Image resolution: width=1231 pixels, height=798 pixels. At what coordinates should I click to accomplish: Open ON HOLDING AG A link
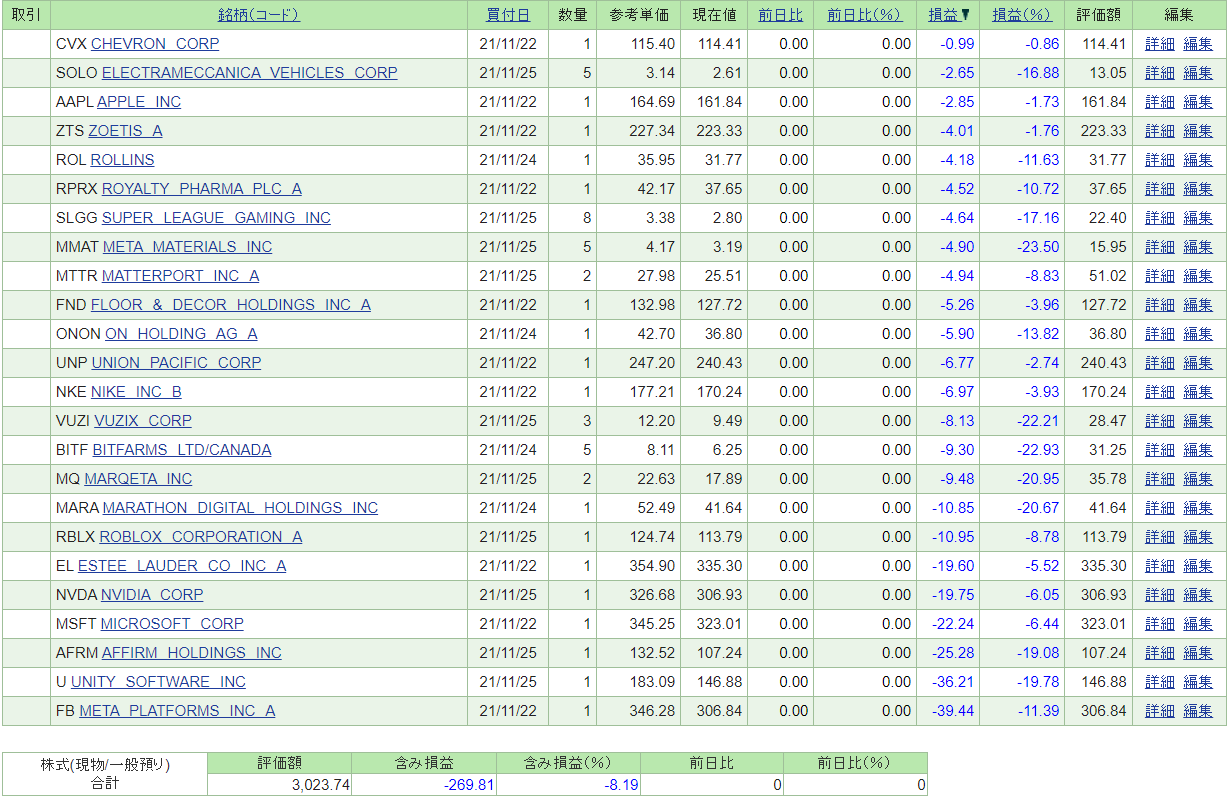point(181,334)
